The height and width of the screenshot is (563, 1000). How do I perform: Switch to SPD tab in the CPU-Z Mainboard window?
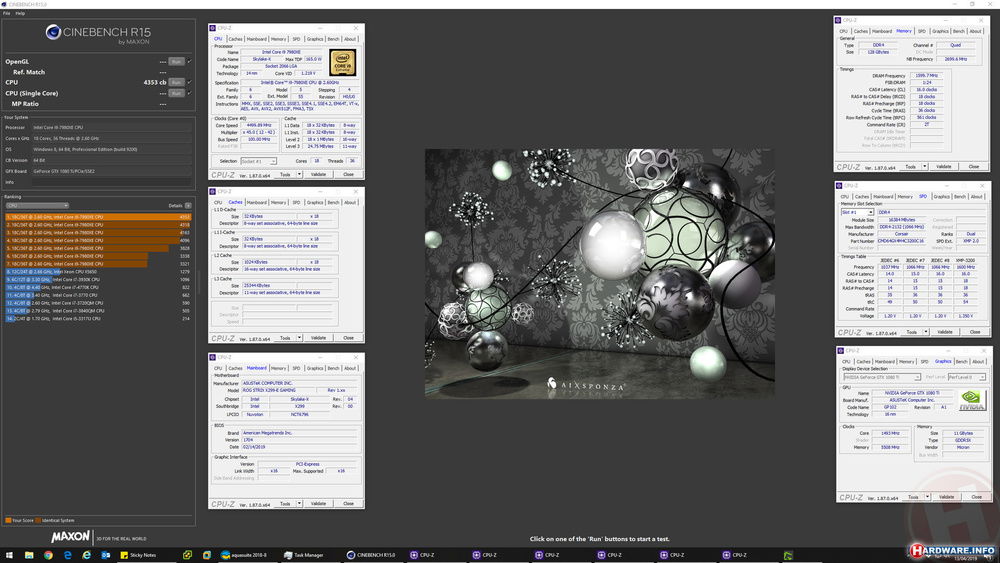[296, 368]
